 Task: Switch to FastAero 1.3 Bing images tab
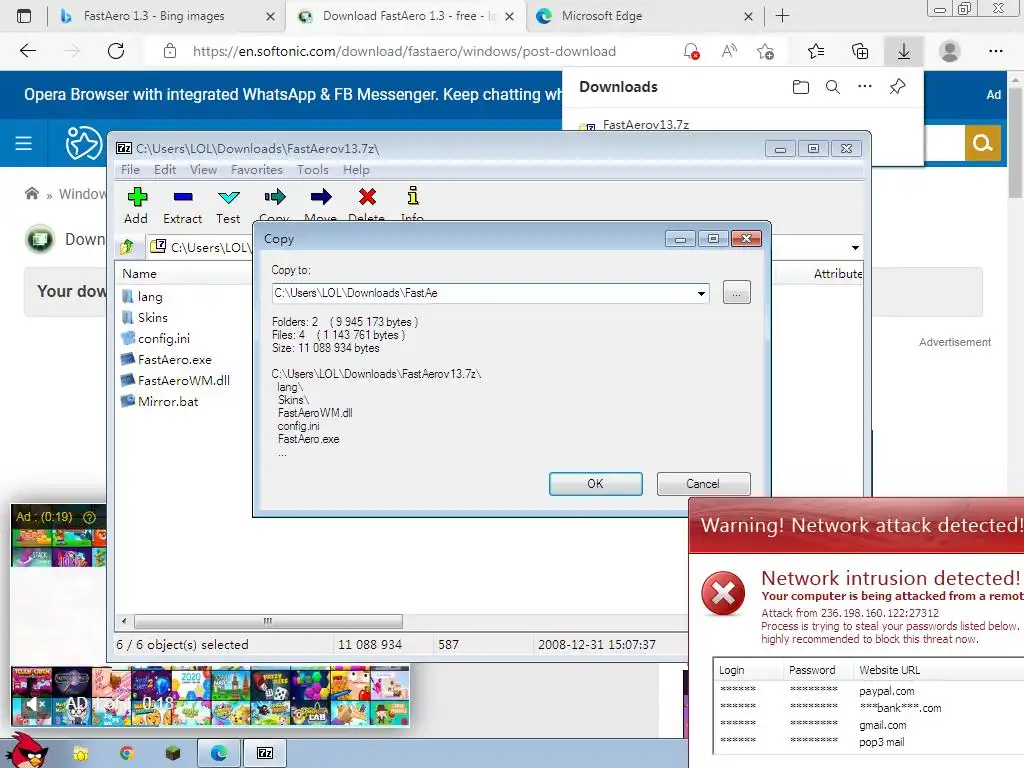154,16
